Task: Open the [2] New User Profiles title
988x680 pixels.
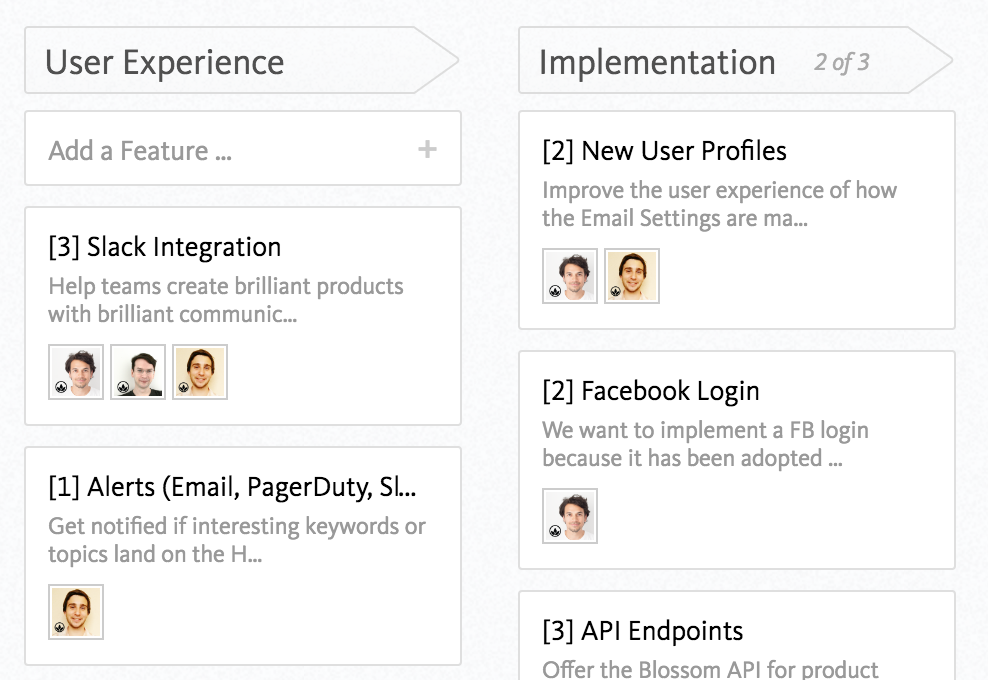Action: (x=664, y=151)
